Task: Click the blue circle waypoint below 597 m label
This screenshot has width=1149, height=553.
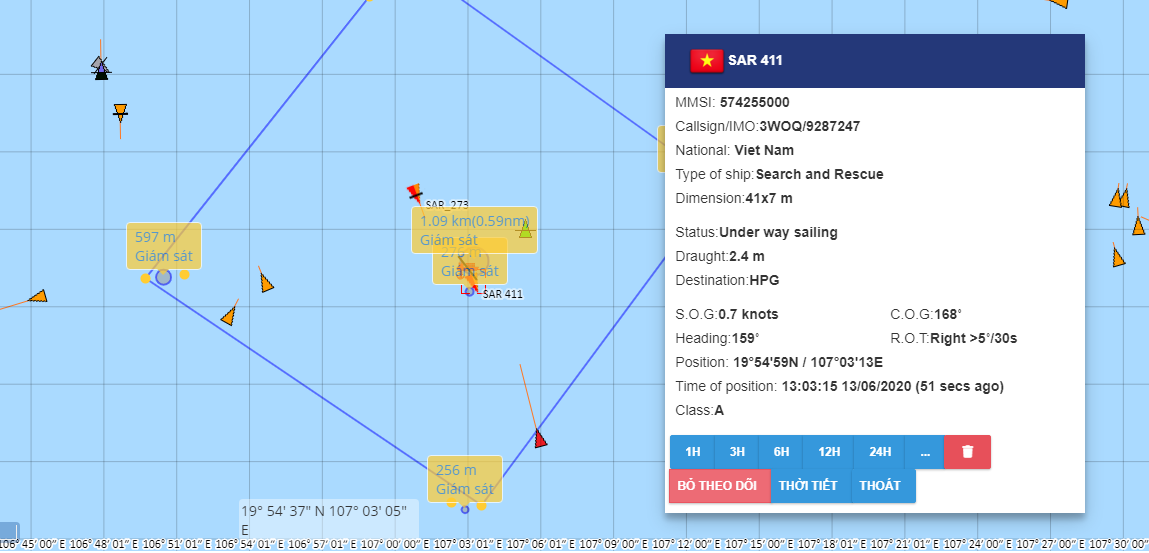Action: [x=163, y=276]
